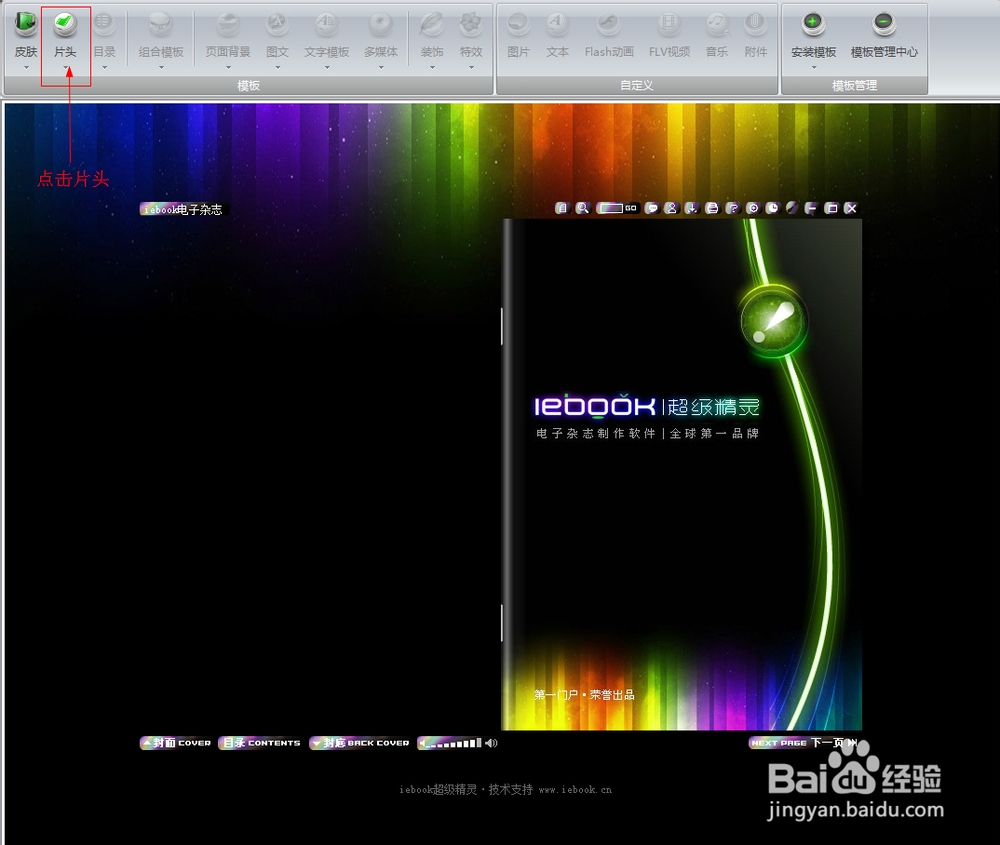Click the printer icon in viewer toolbar

click(712, 208)
